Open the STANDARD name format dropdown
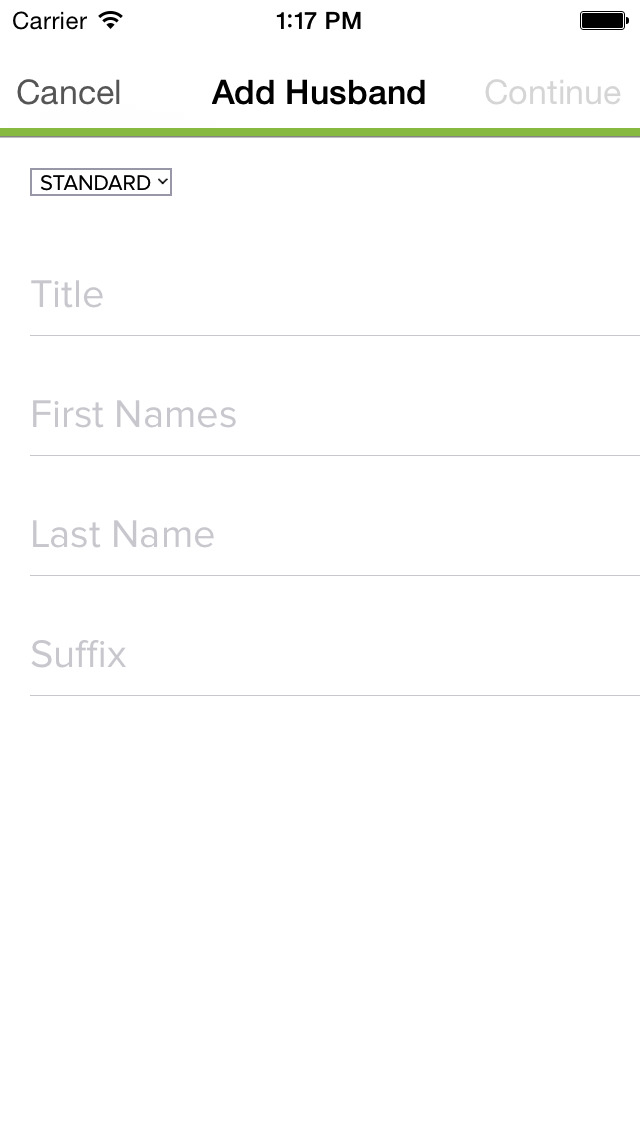640x1136 pixels. pyautogui.click(x=101, y=183)
